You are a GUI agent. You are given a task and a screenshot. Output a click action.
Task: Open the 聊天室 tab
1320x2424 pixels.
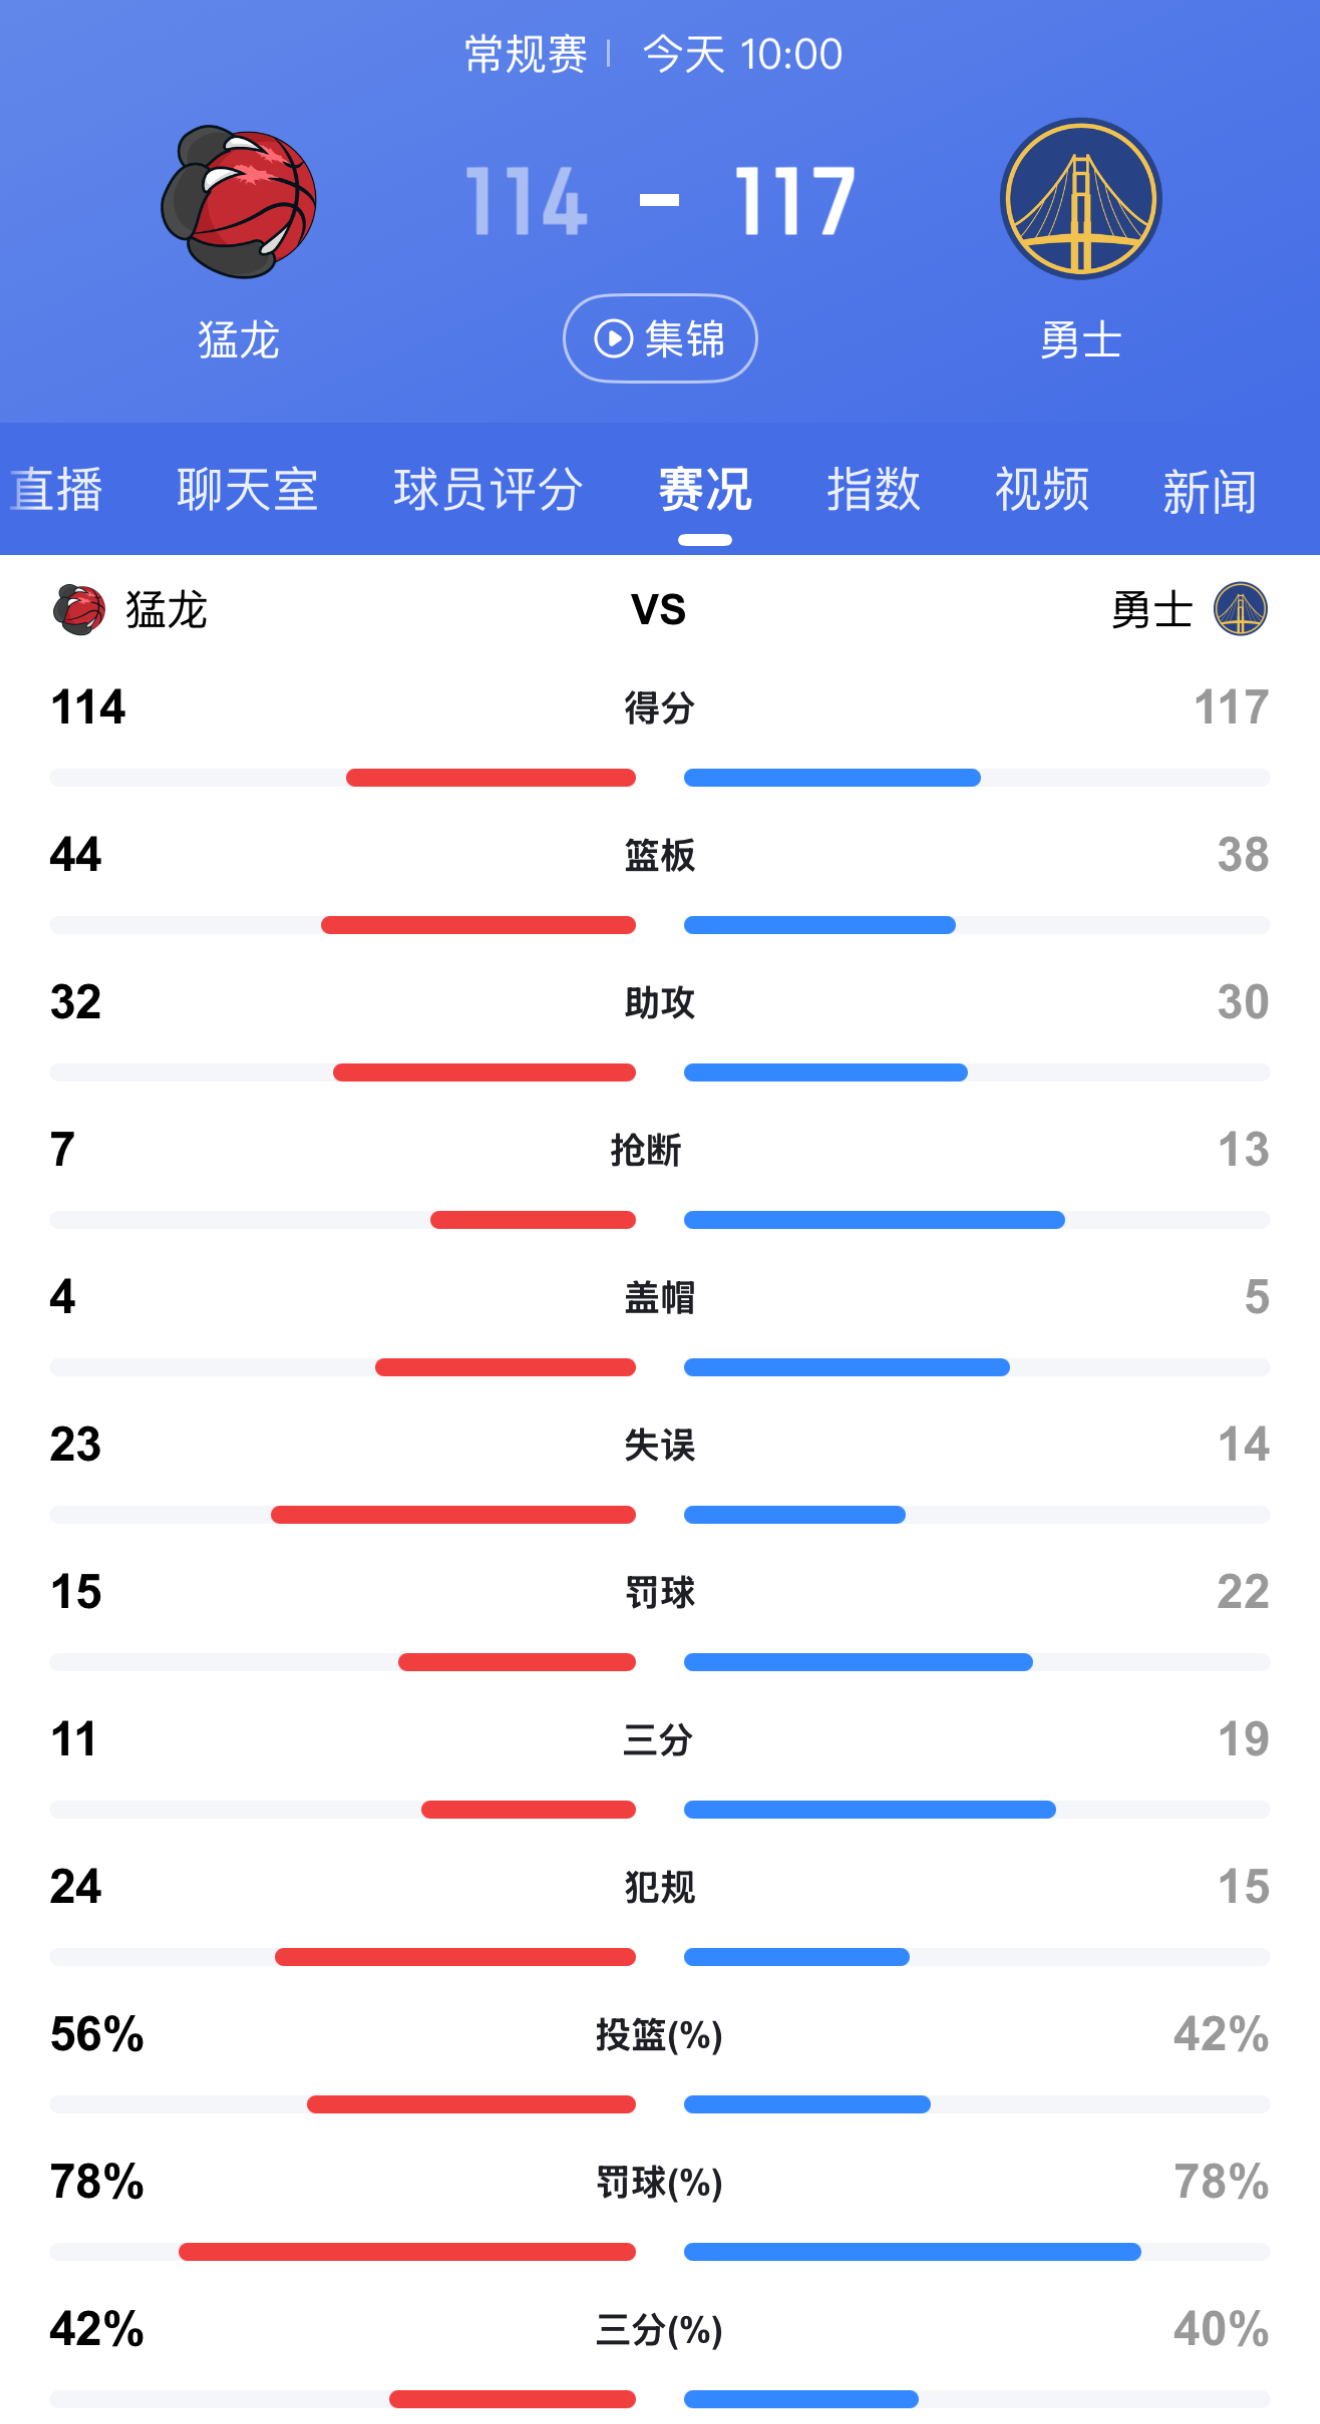[246, 490]
